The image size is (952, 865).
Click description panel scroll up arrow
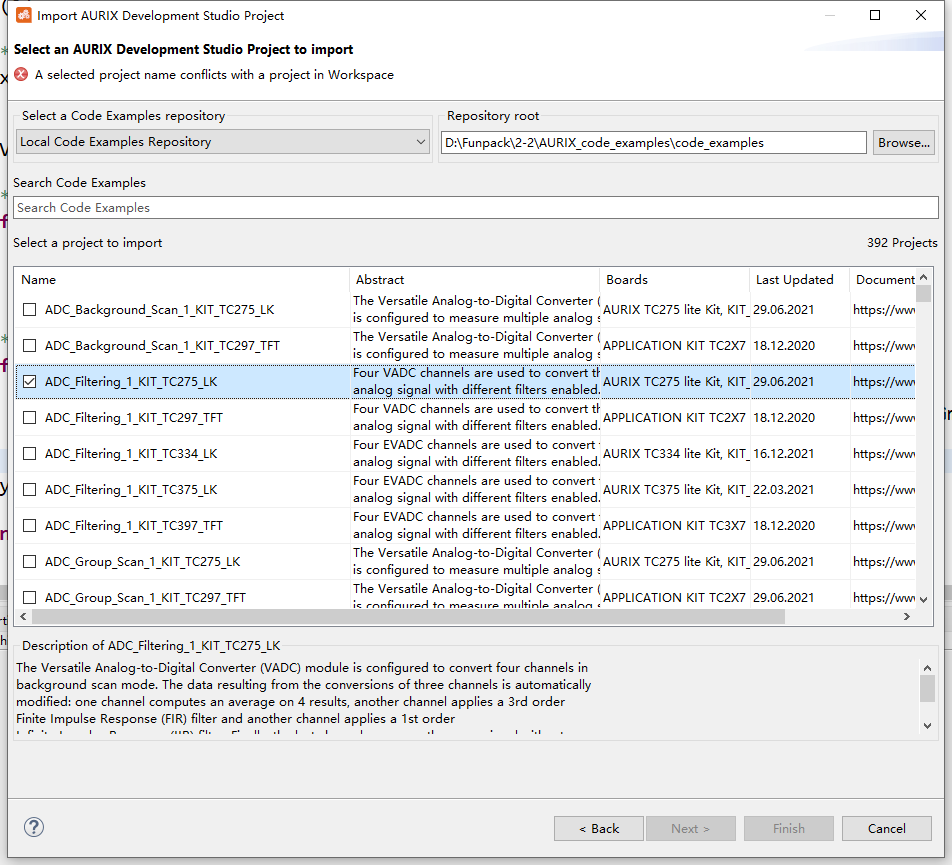pos(927,668)
